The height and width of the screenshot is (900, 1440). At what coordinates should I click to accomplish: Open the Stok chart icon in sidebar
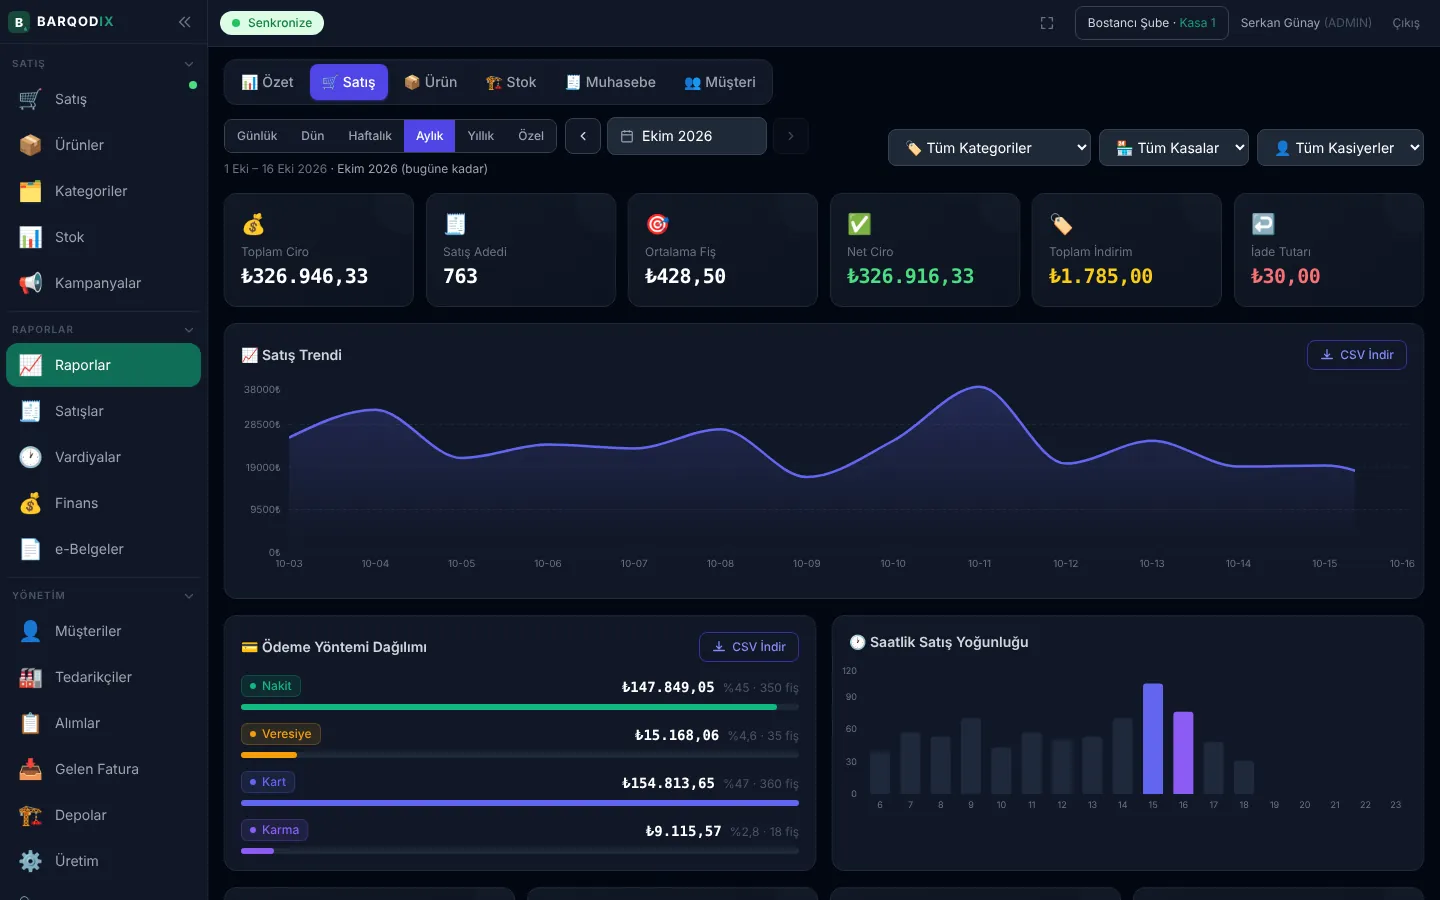click(x=31, y=237)
